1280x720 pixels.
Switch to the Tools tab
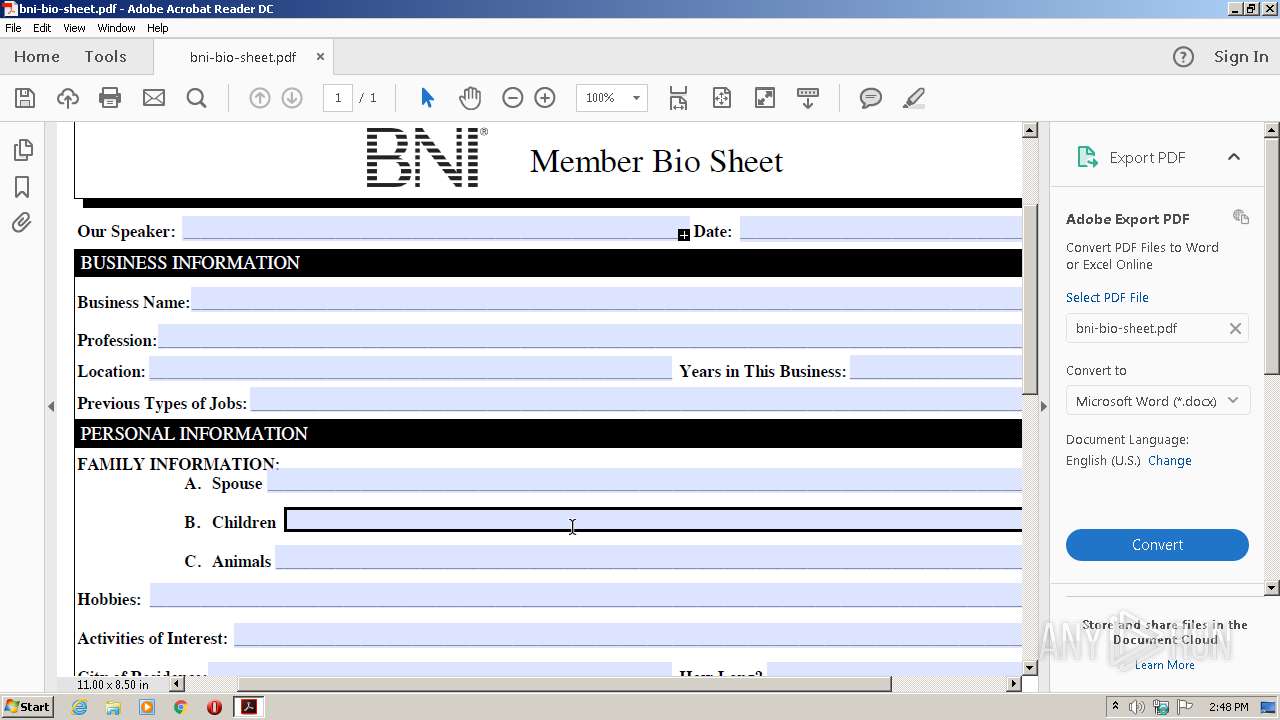[105, 57]
